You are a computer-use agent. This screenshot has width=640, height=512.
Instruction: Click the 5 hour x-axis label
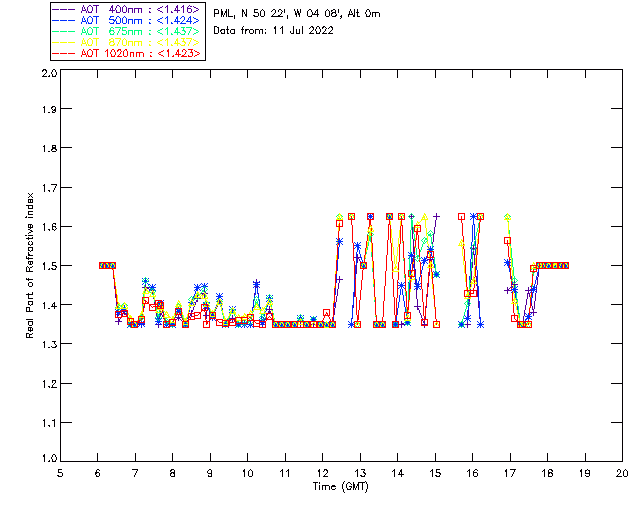point(60,473)
